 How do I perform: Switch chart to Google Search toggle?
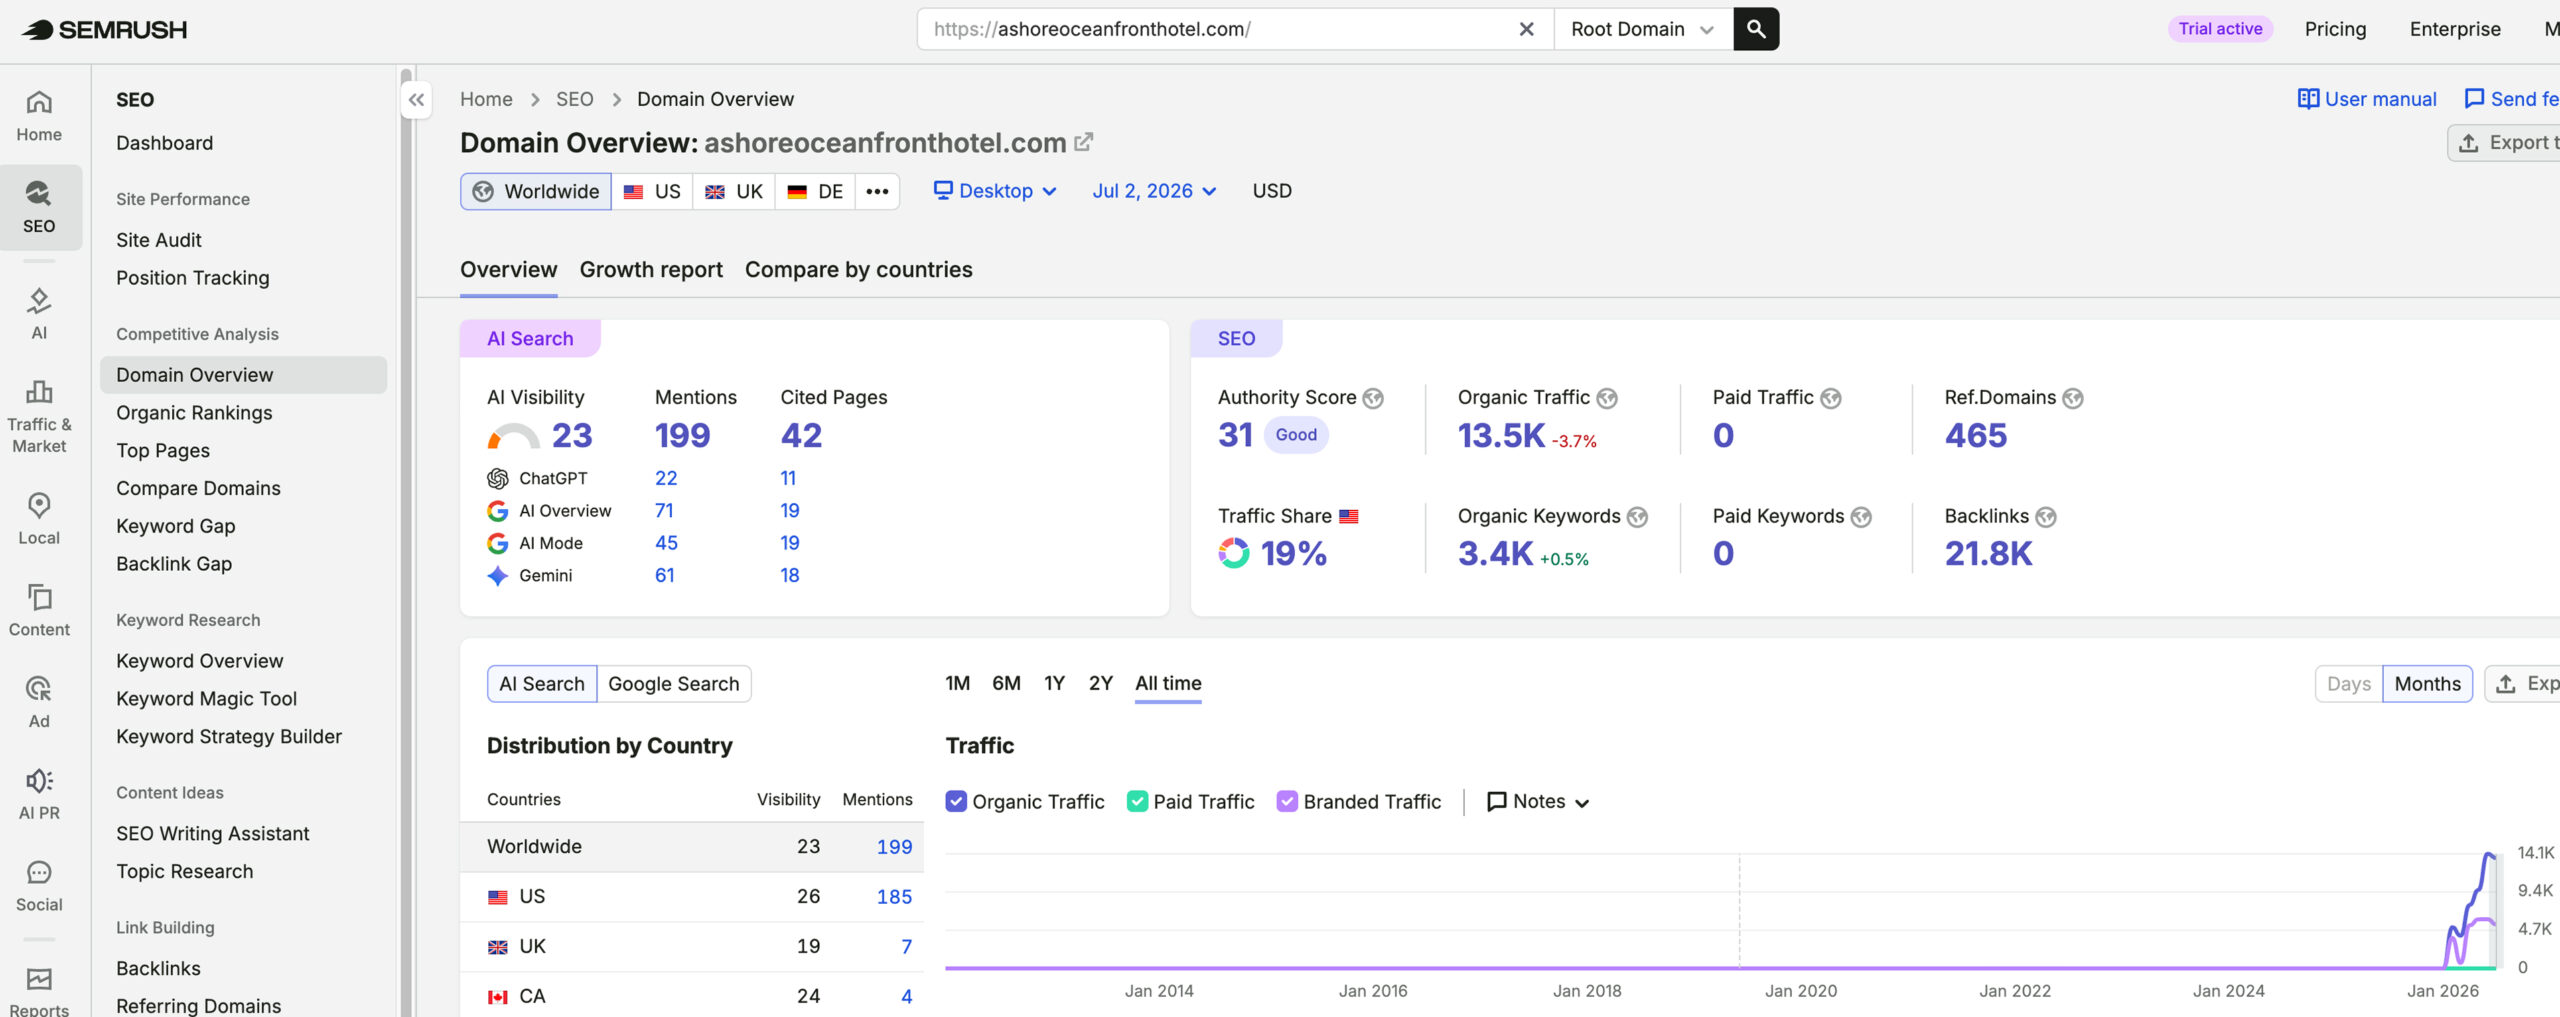[x=674, y=684]
